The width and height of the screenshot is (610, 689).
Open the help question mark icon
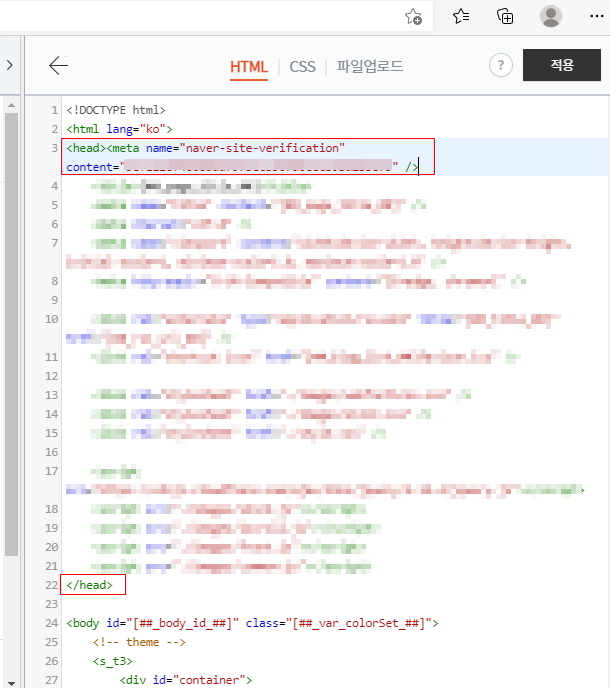click(x=501, y=65)
